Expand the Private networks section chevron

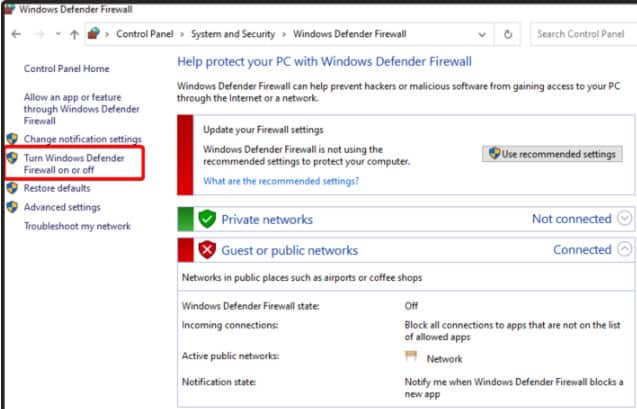pyautogui.click(x=626, y=219)
